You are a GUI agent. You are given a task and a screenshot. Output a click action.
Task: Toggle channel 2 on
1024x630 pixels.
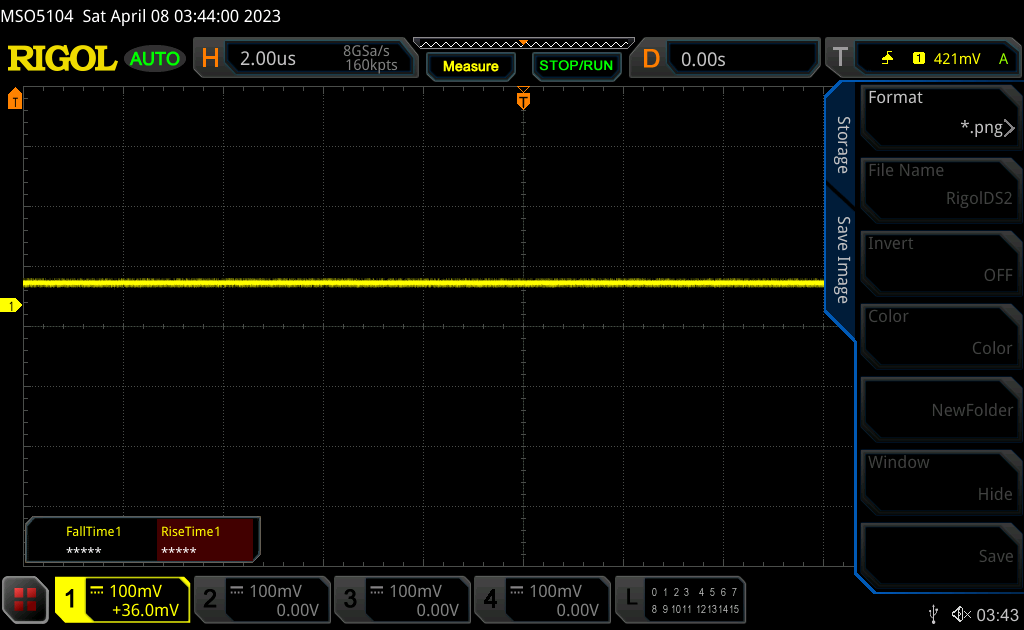pyautogui.click(x=261, y=599)
